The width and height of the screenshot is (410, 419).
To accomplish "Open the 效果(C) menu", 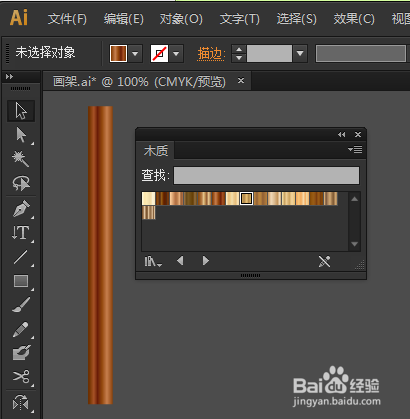I will (x=354, y=19).
